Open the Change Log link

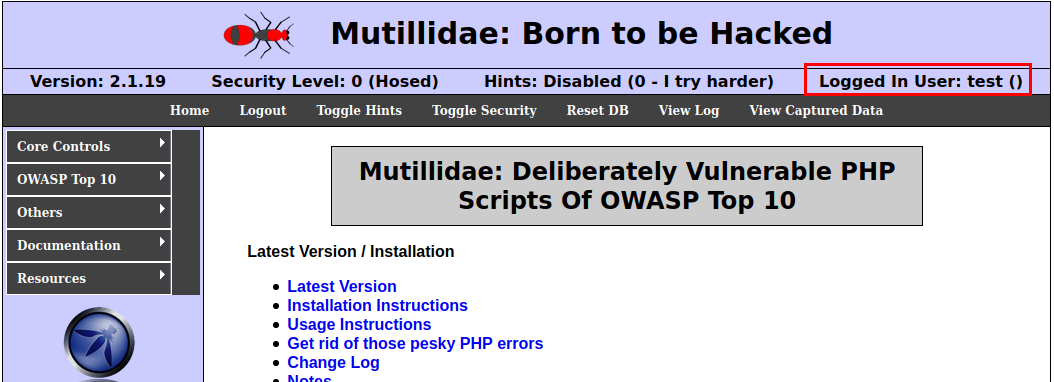333,362
